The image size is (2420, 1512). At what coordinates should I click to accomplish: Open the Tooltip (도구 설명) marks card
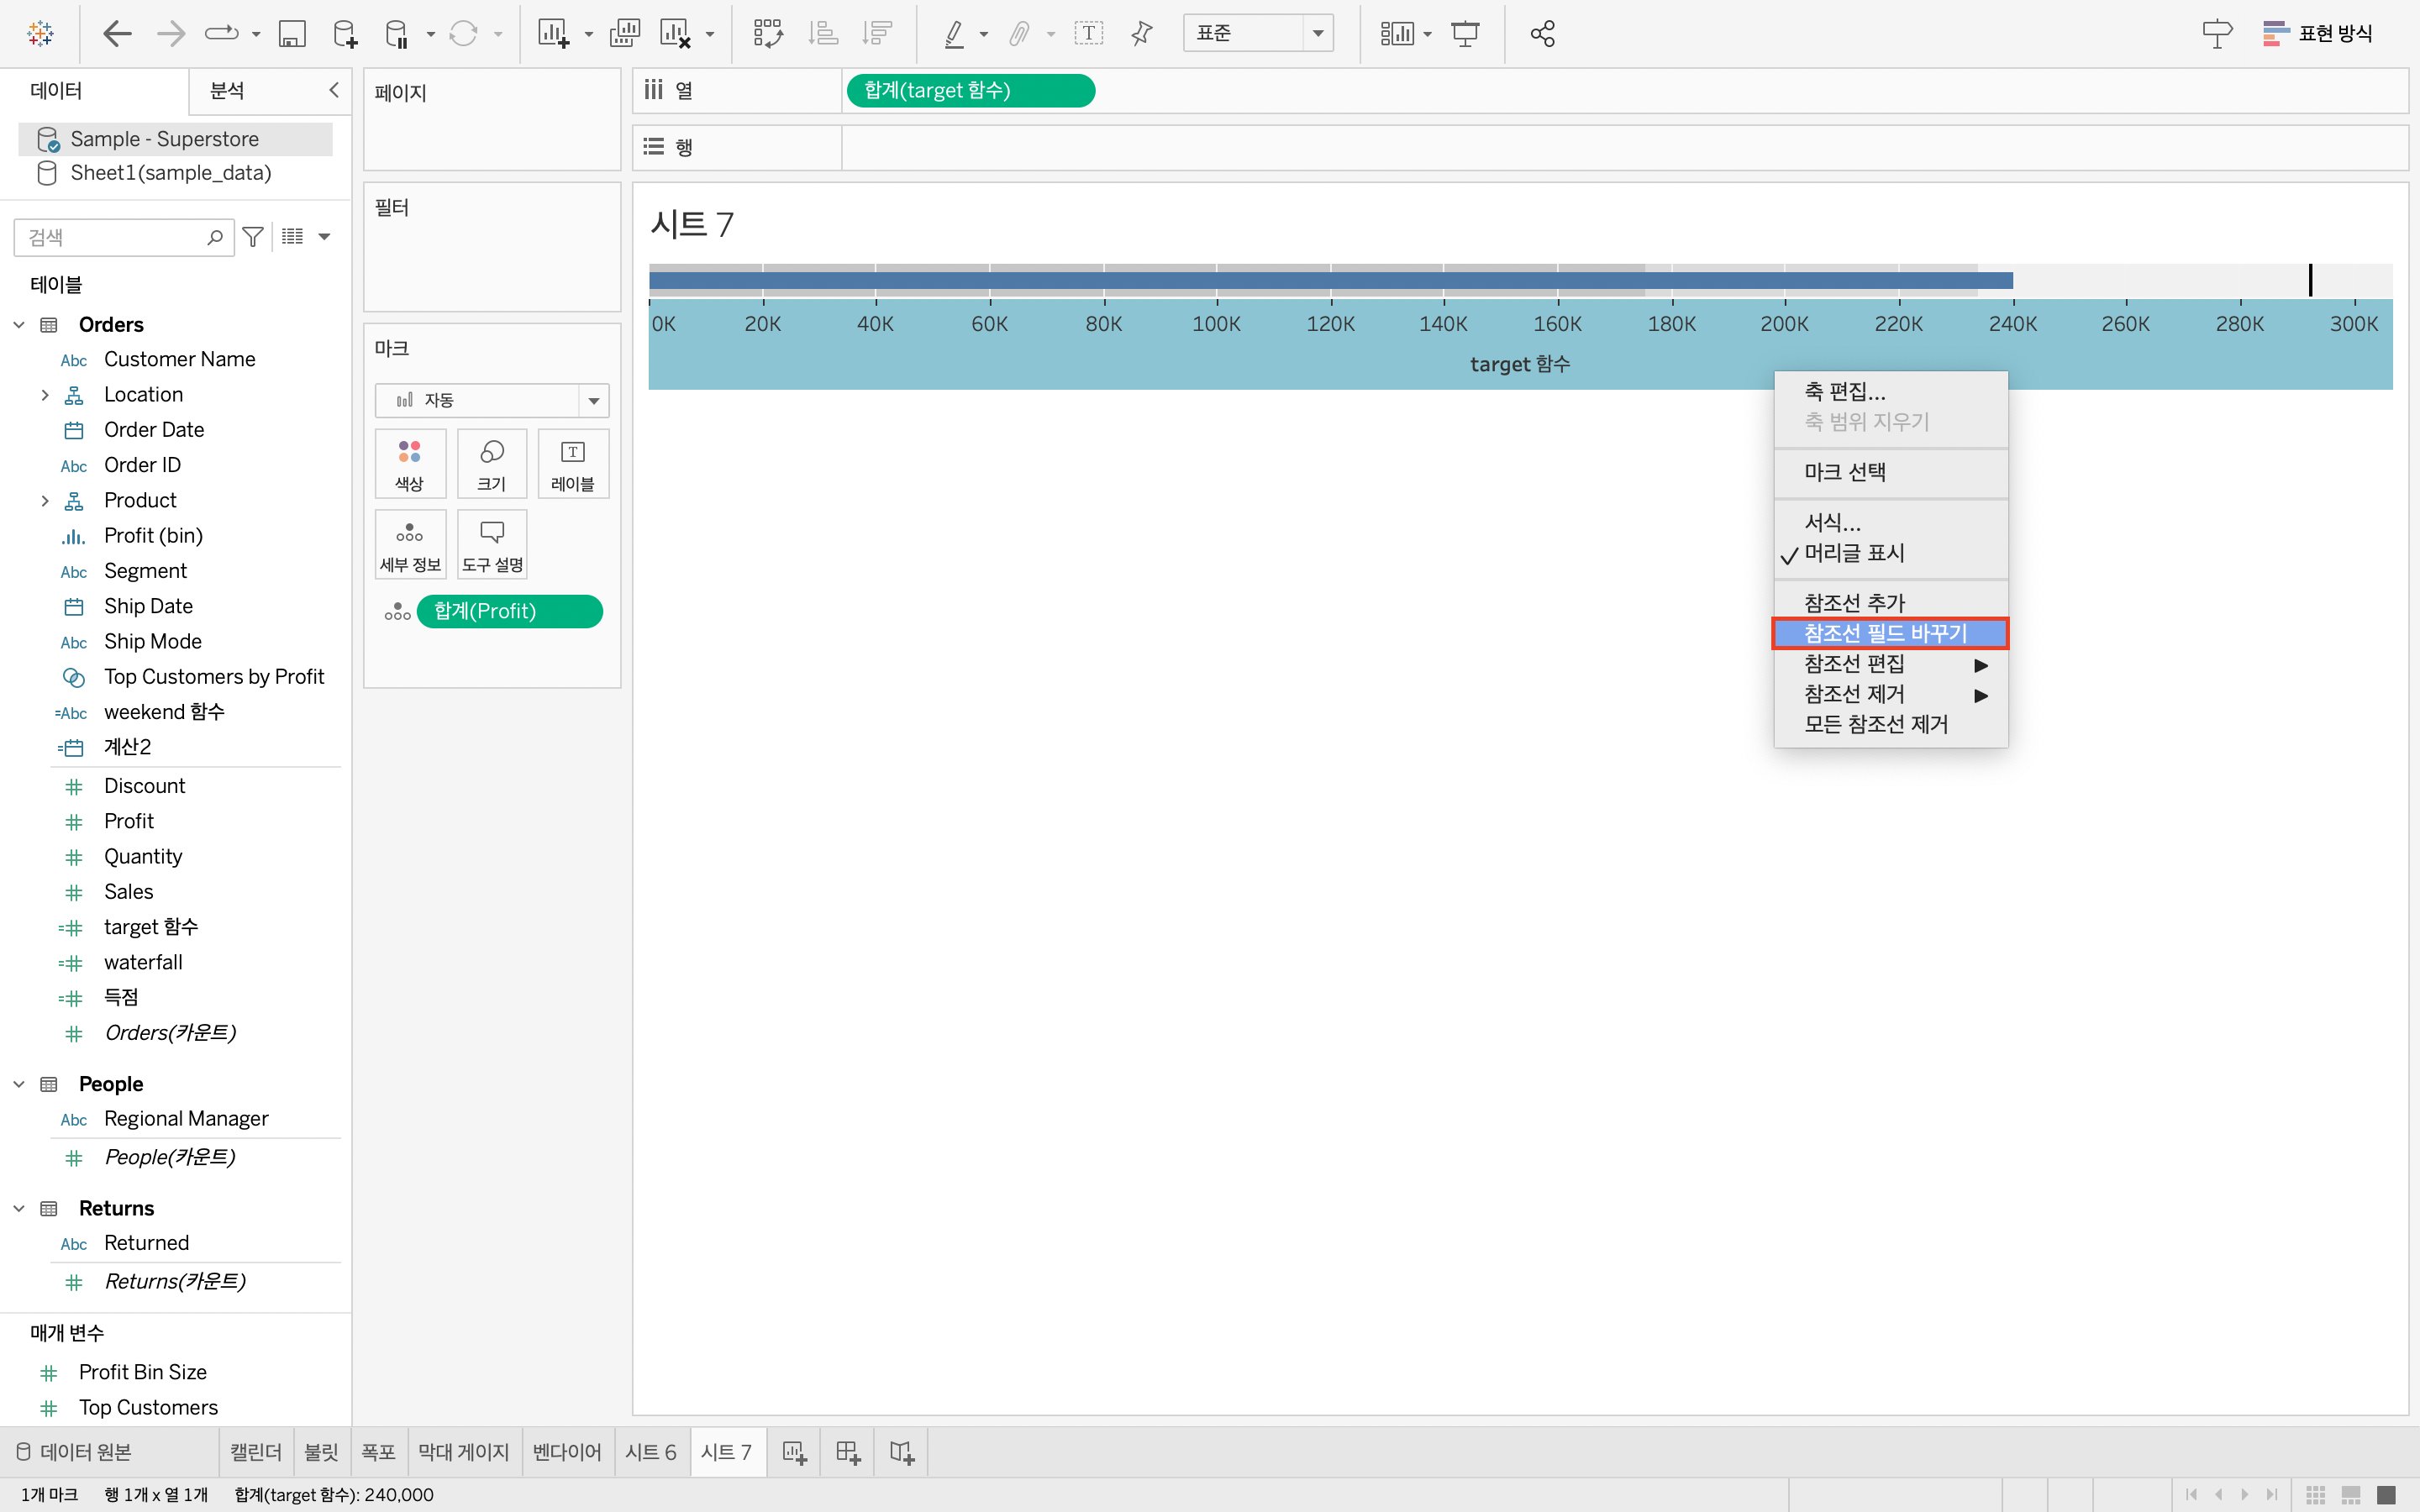pyautogui.click(x=492, y=545)
